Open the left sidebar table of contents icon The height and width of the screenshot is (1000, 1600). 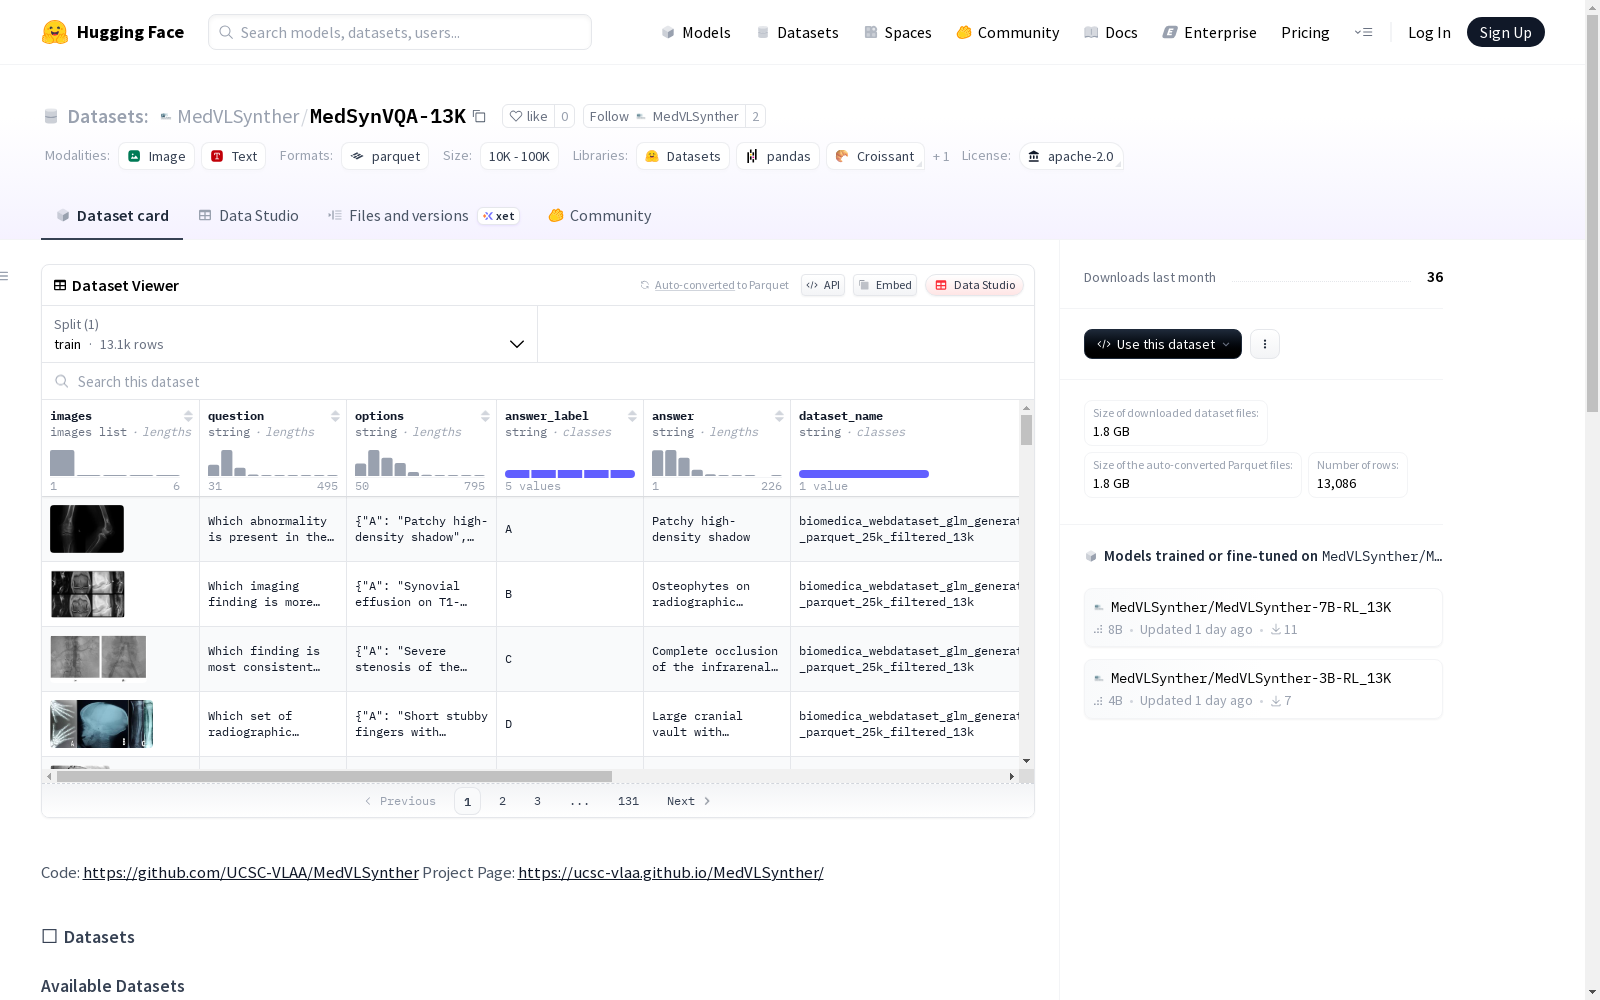coord(5,276)
